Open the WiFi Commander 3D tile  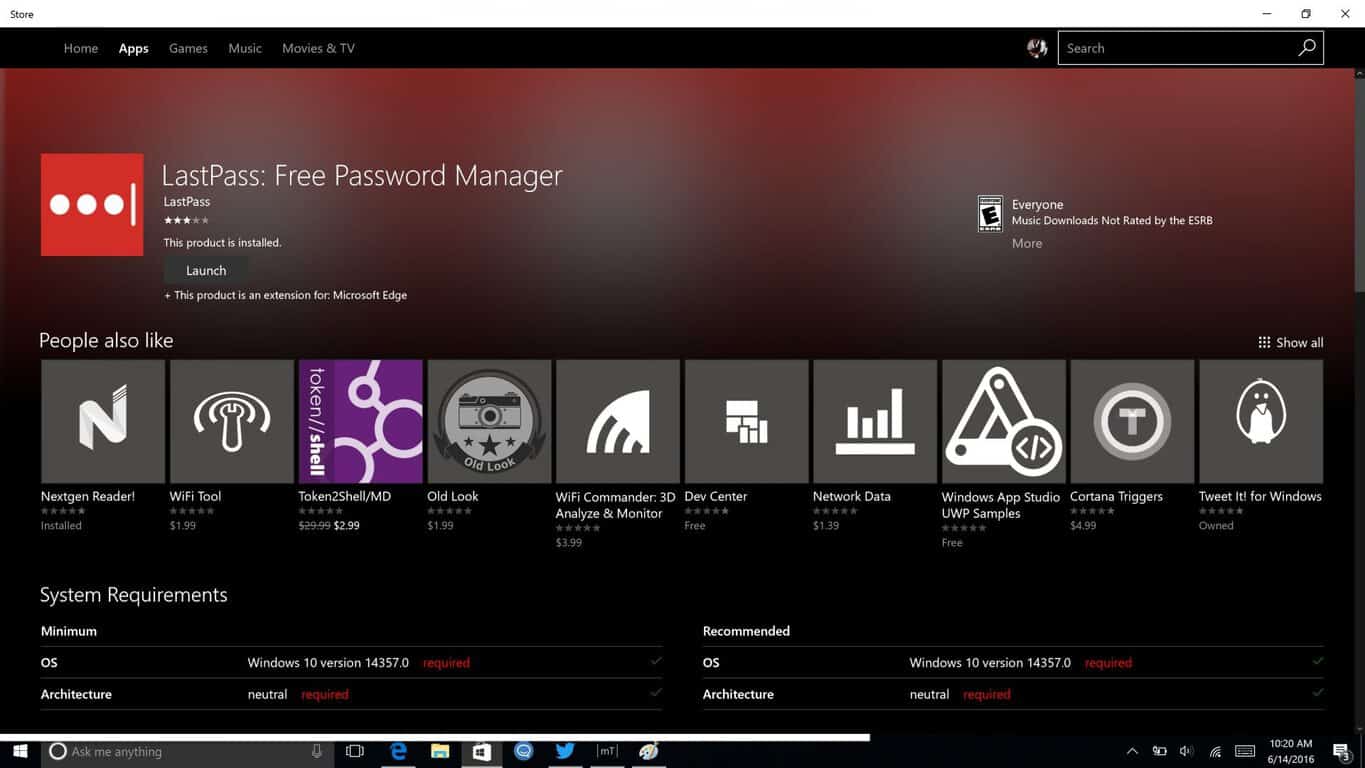pyautogui.click(x=618, y=422)
